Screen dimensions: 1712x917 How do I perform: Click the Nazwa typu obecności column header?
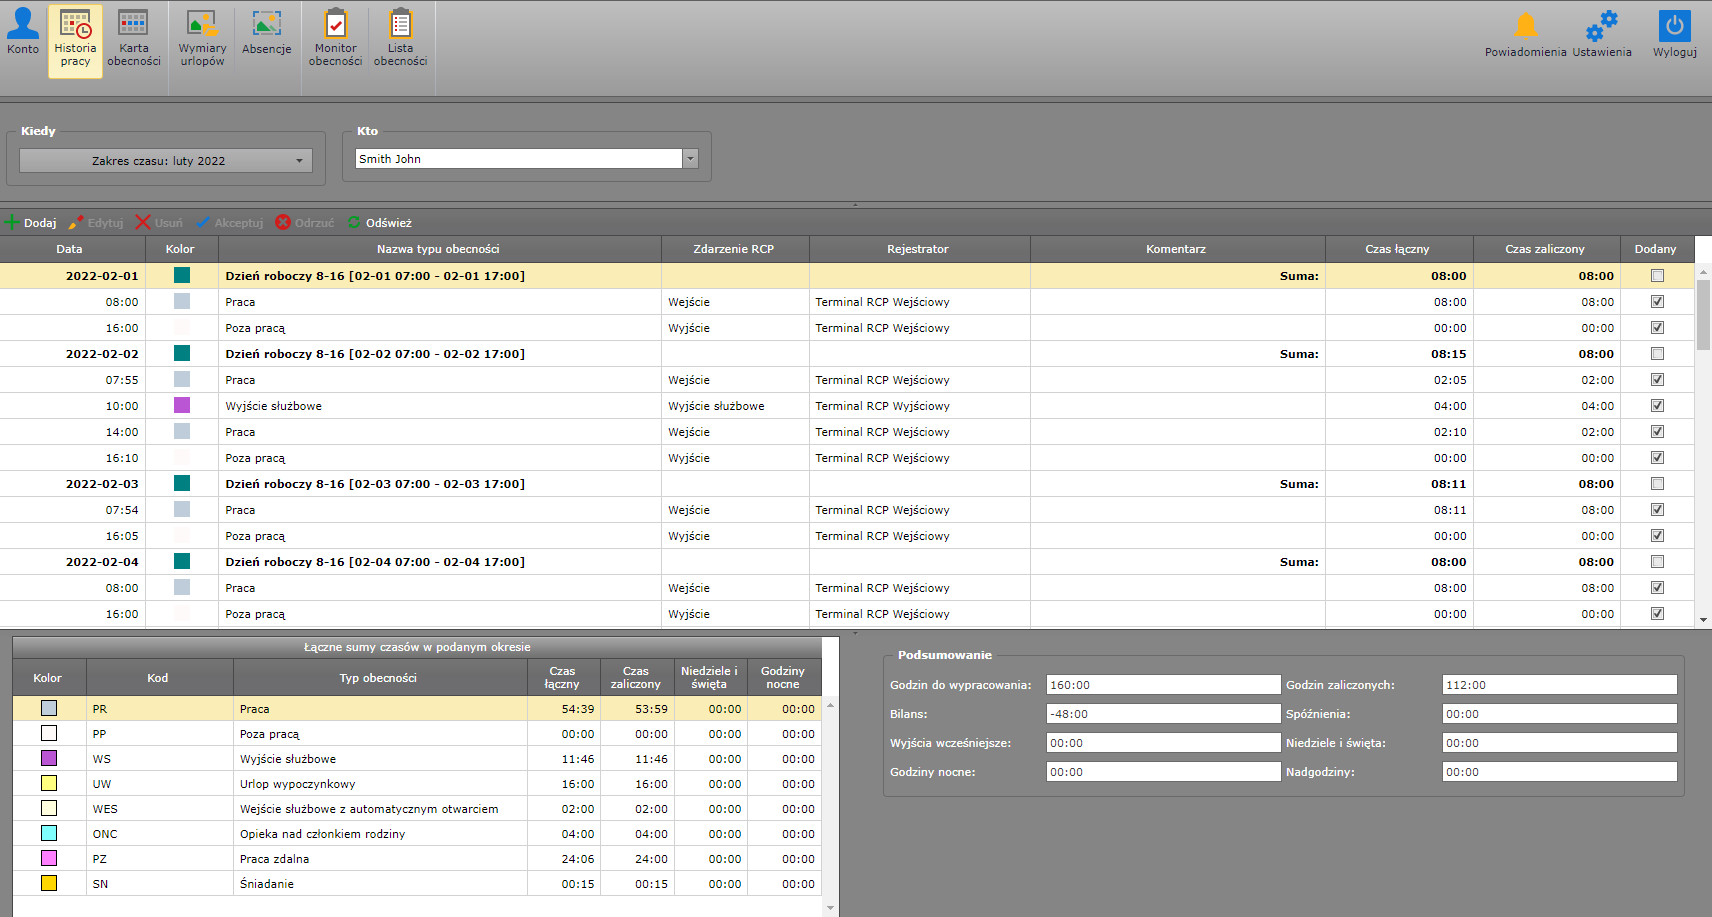438,249
